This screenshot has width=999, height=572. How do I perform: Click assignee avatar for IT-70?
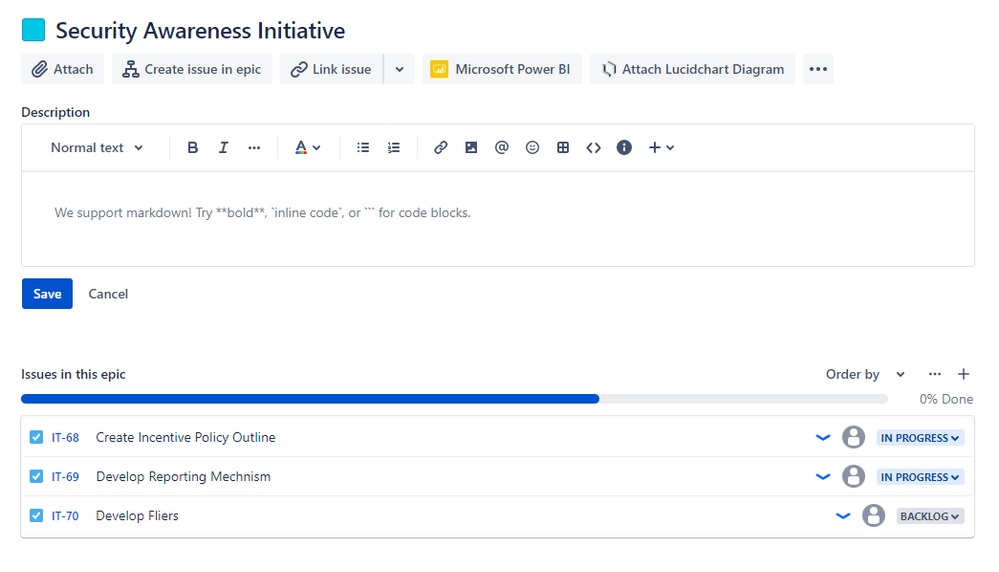pos(873,515)
